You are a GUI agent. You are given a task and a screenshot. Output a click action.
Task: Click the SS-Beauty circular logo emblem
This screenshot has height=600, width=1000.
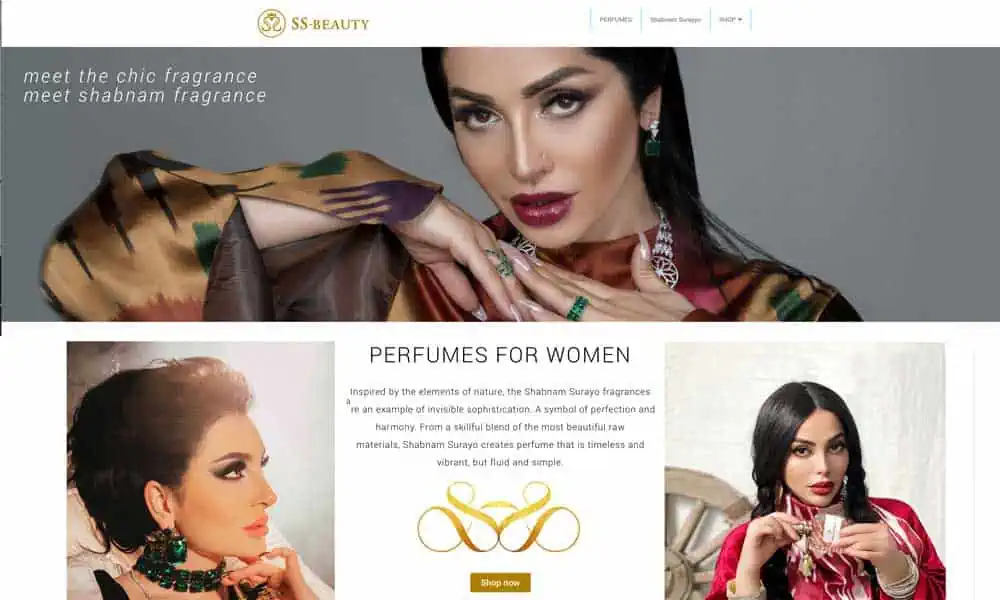[x=271, y=24]
